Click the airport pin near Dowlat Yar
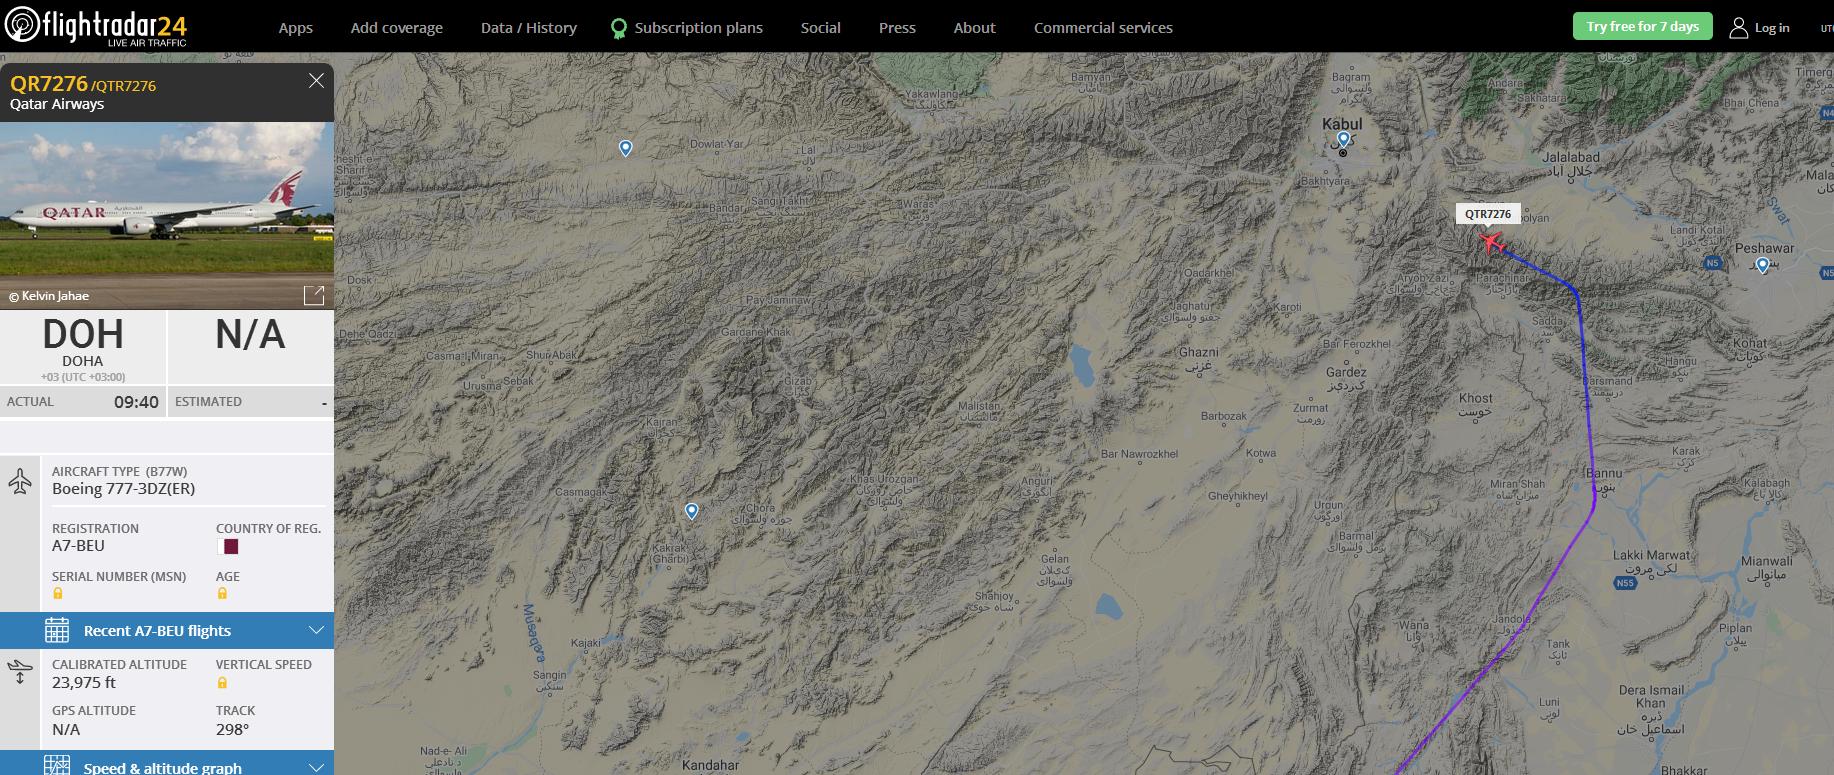The image size is (1834, 775). (625, 148)
